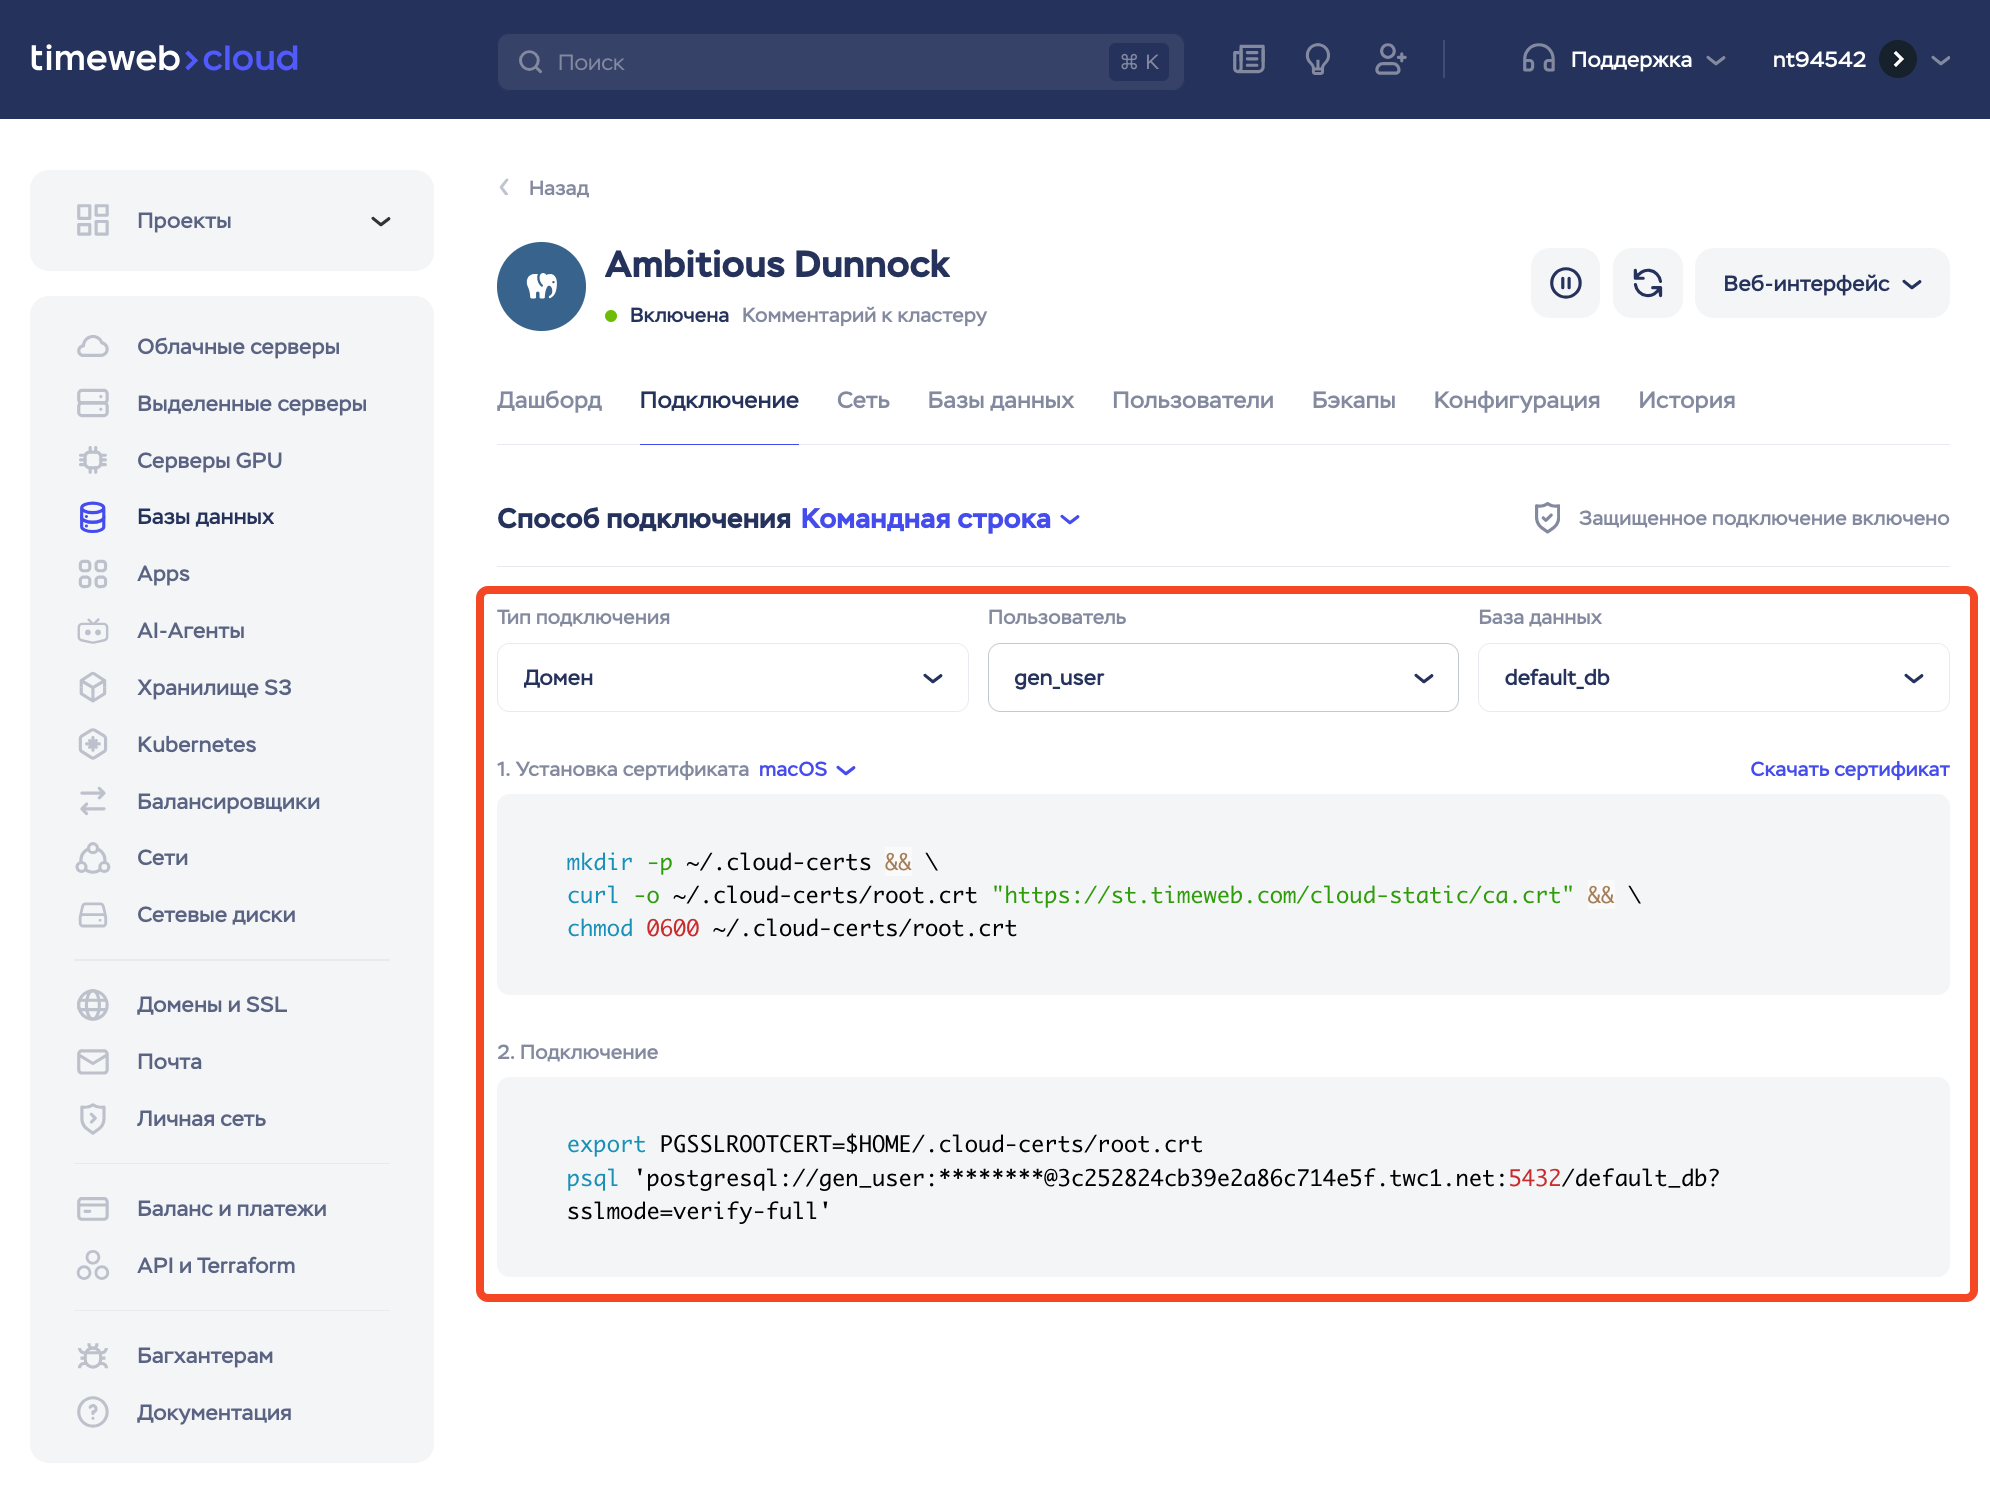Click the Kubernetes icon in sidebar
The image size is (1990, 1492).
coord(93,744)
